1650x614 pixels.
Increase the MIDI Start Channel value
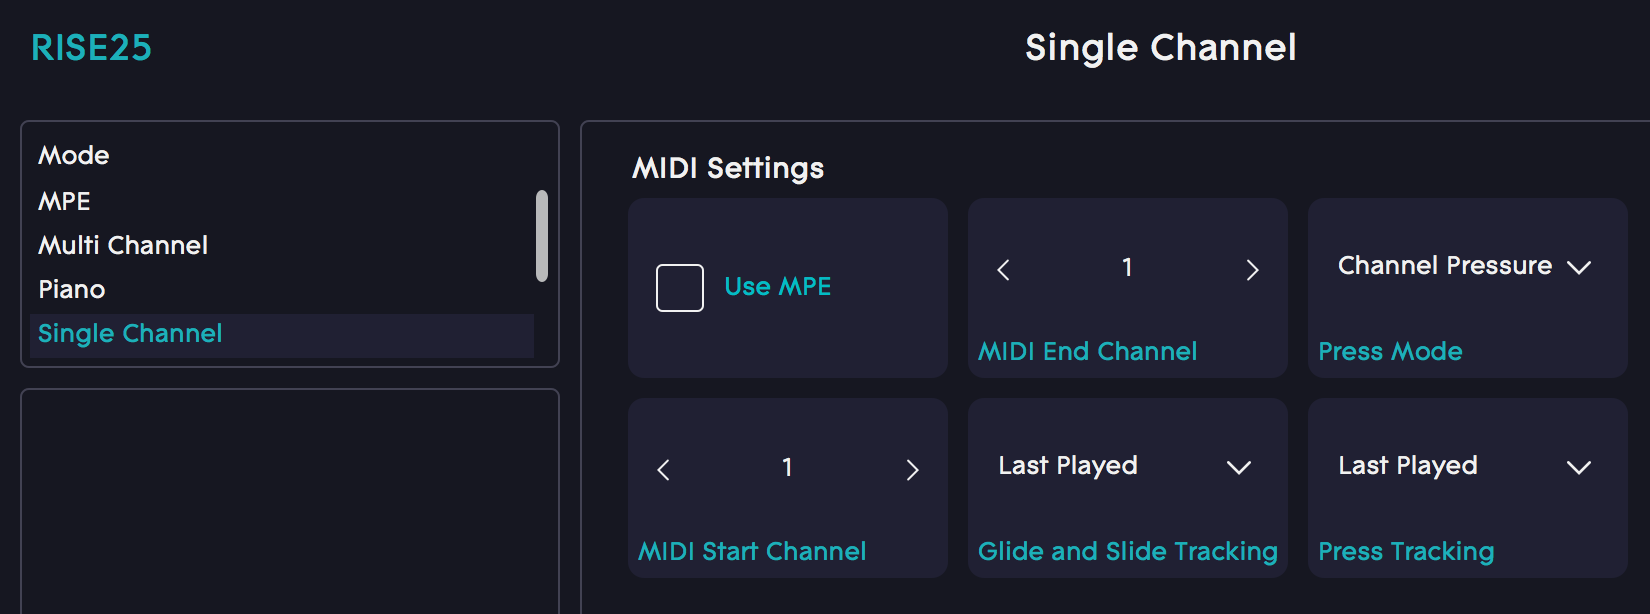tap(913, 467)
